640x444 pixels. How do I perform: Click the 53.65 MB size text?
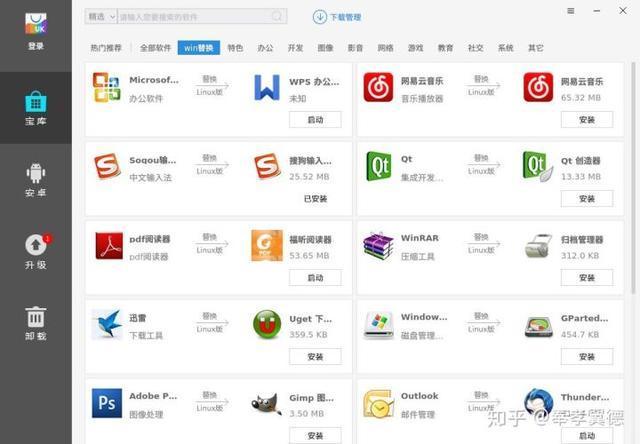coord(309,256)
